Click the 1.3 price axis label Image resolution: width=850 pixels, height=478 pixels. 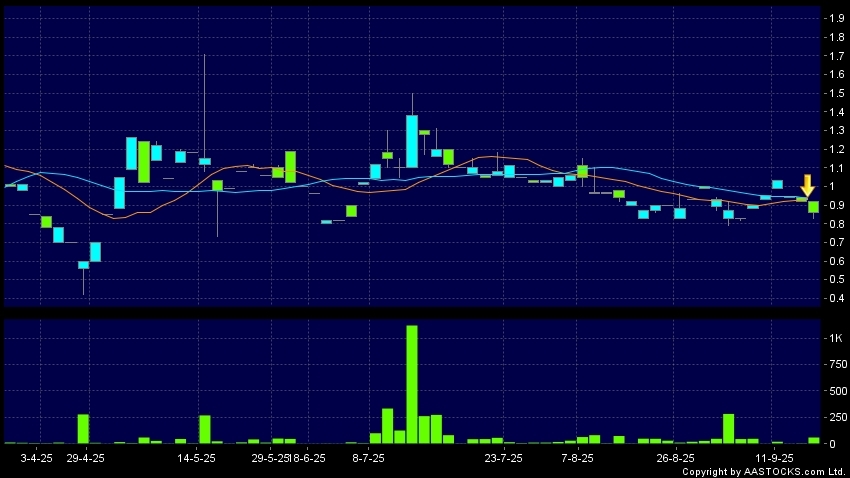837,131
